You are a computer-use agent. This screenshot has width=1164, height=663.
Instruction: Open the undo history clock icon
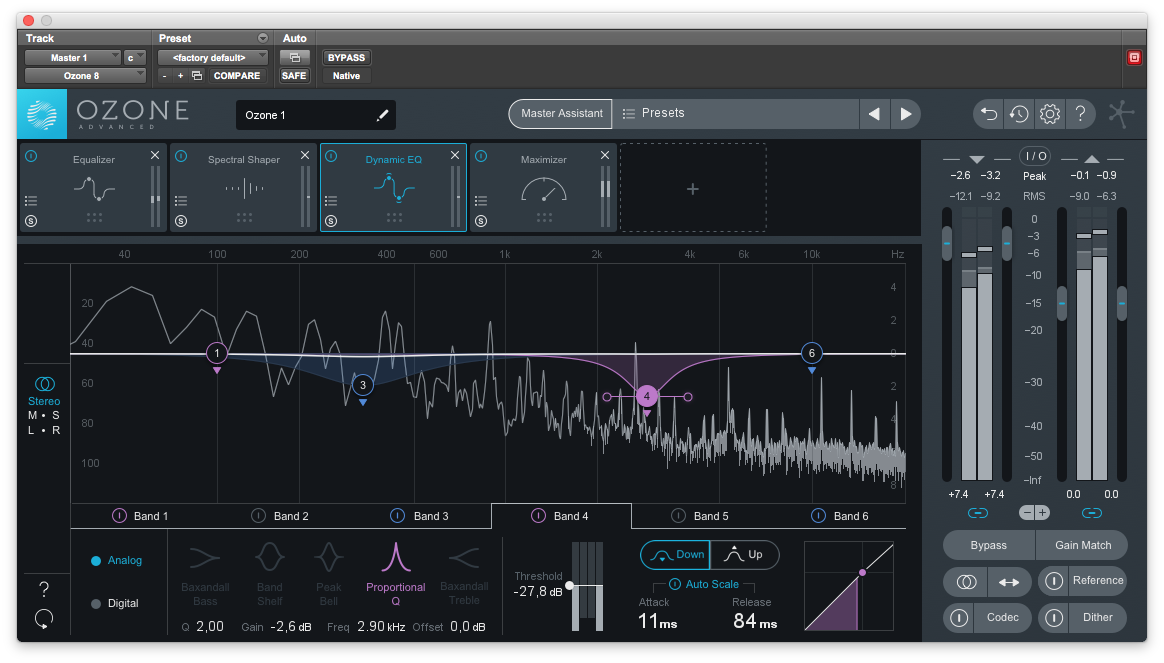pyautogui.click(x=1018, y=114)
